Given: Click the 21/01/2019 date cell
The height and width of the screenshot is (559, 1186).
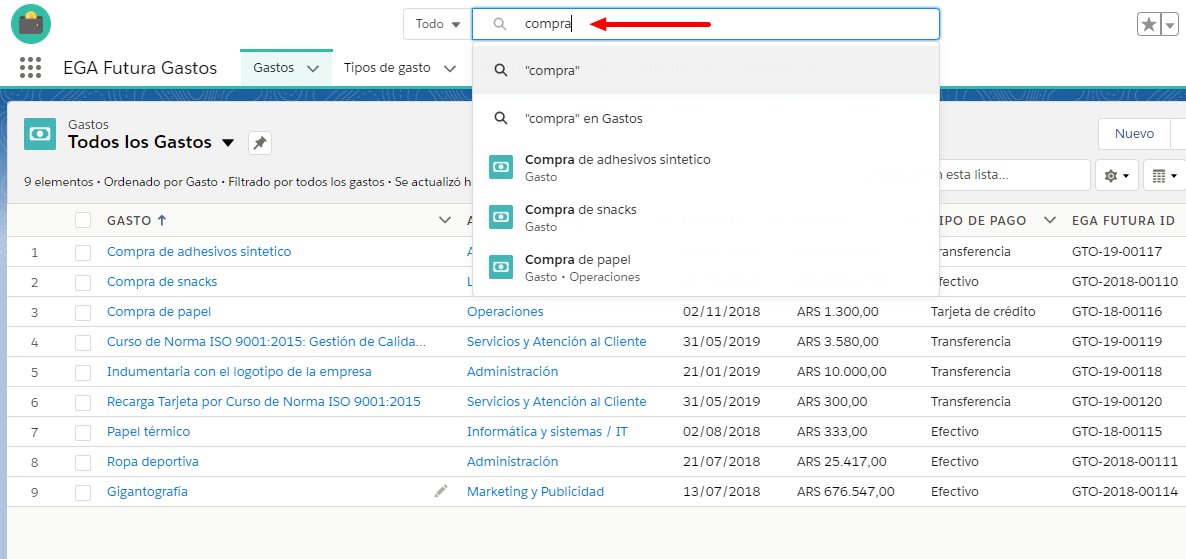Looking at the screenshot, I should point(722,371).
